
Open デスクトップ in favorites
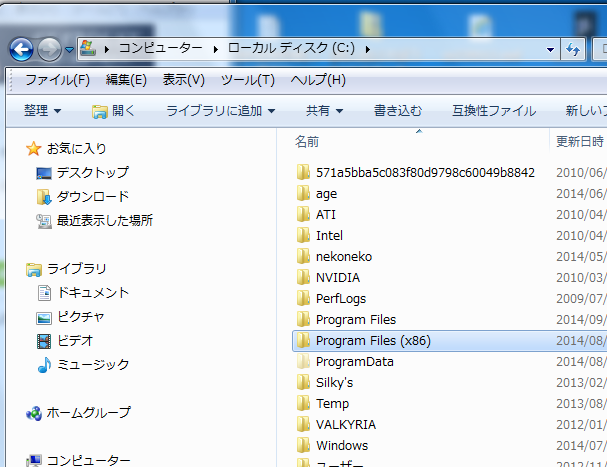pyautogui.click(x=93, y=172)
